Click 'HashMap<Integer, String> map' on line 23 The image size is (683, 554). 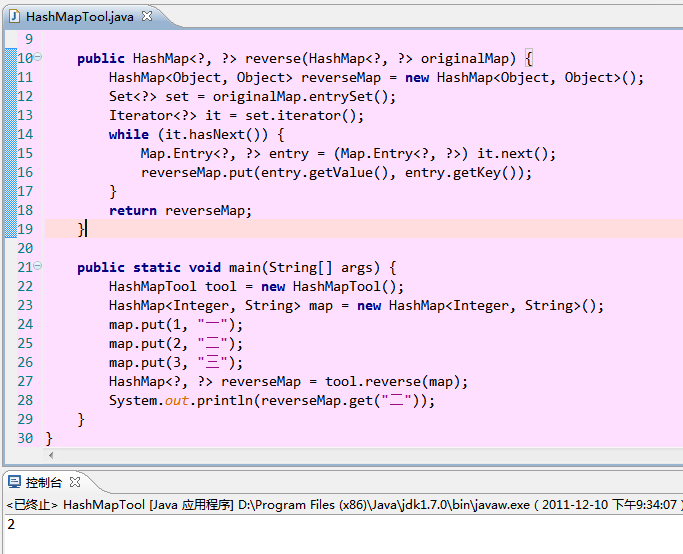pyautogui.click(x=221, y=306)
